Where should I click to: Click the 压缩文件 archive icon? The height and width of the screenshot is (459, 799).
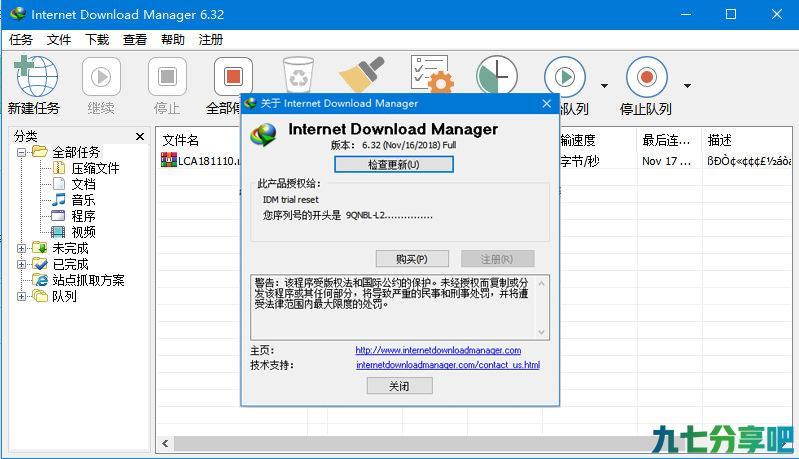point(59,168)
